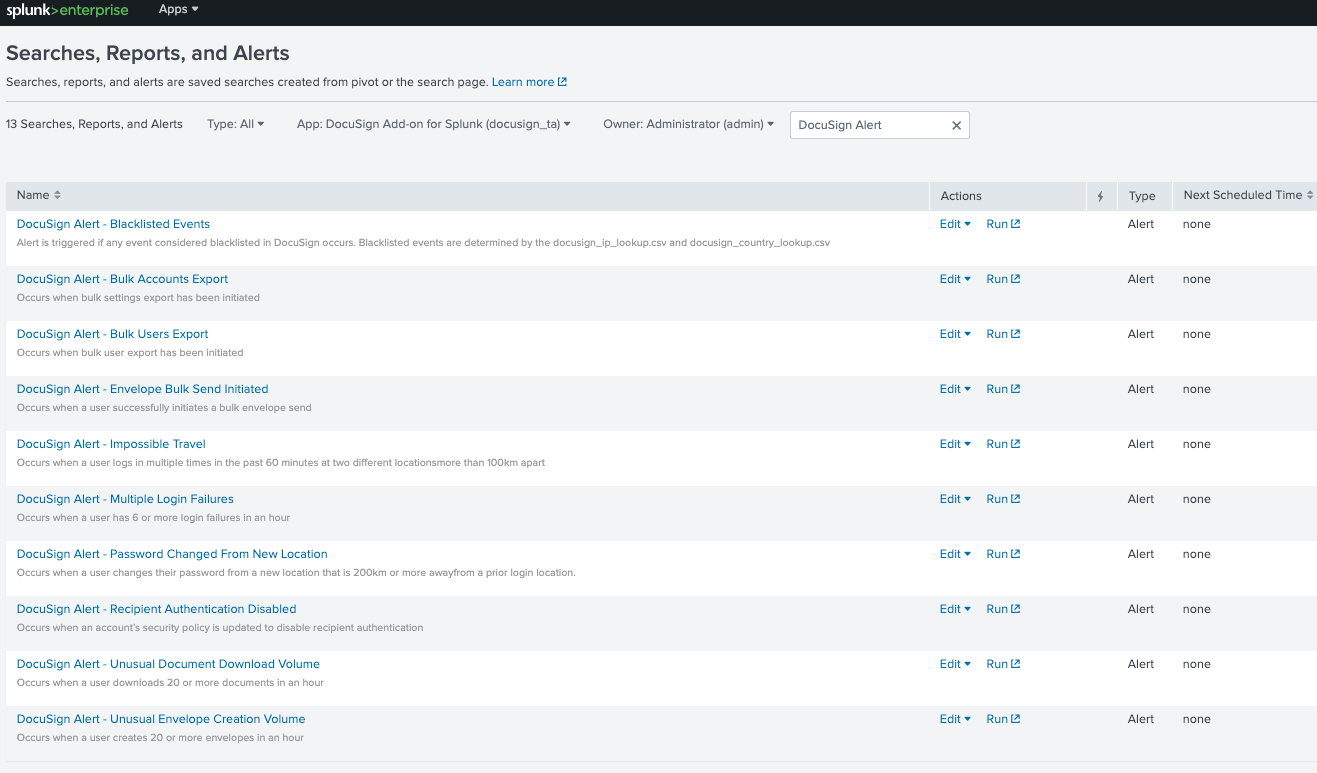Sort table by Name column
The height and width of the screenshot is (773, 1317).
pos(39,195)
